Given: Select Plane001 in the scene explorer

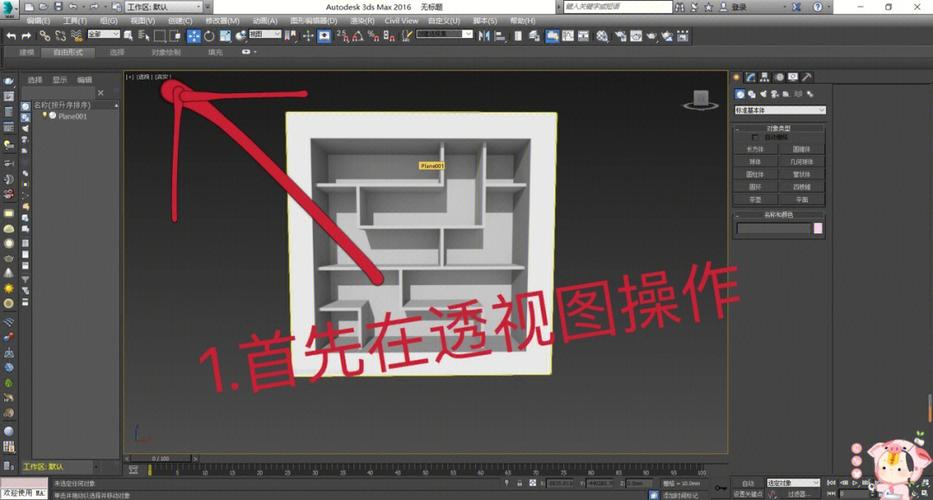Looking at the screenshot, I should (73, 117).
